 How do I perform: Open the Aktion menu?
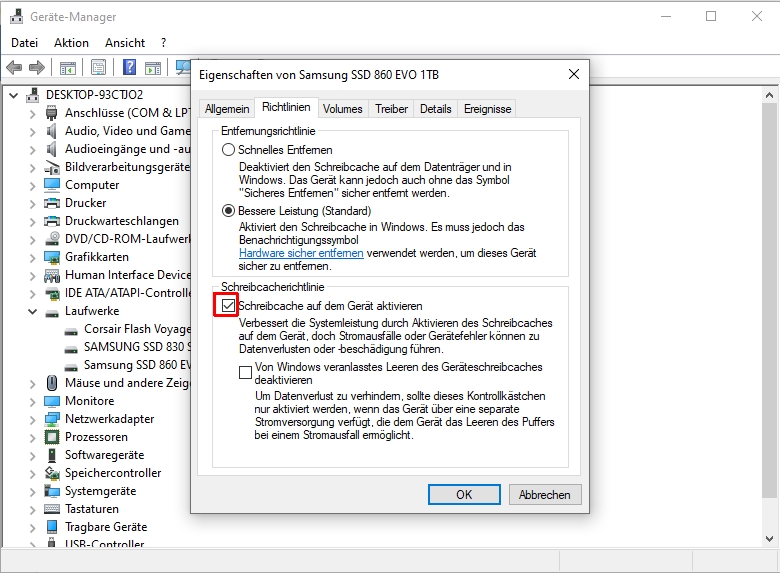coord(71,43)
